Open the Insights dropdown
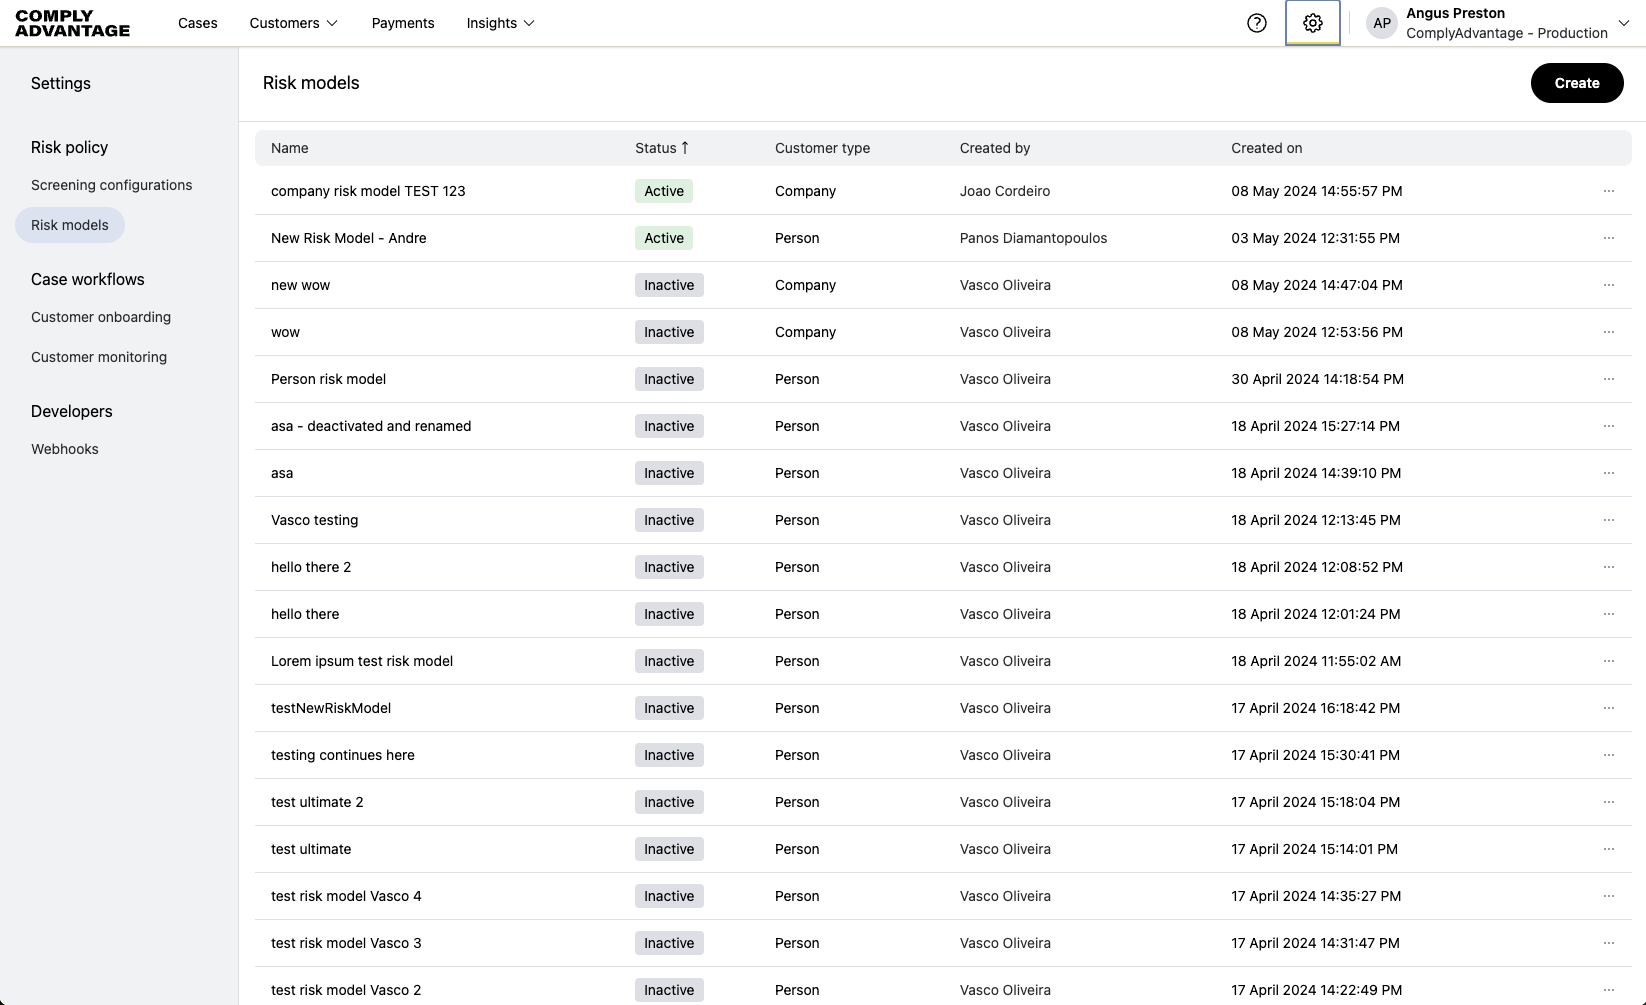 tap(499, 23)
